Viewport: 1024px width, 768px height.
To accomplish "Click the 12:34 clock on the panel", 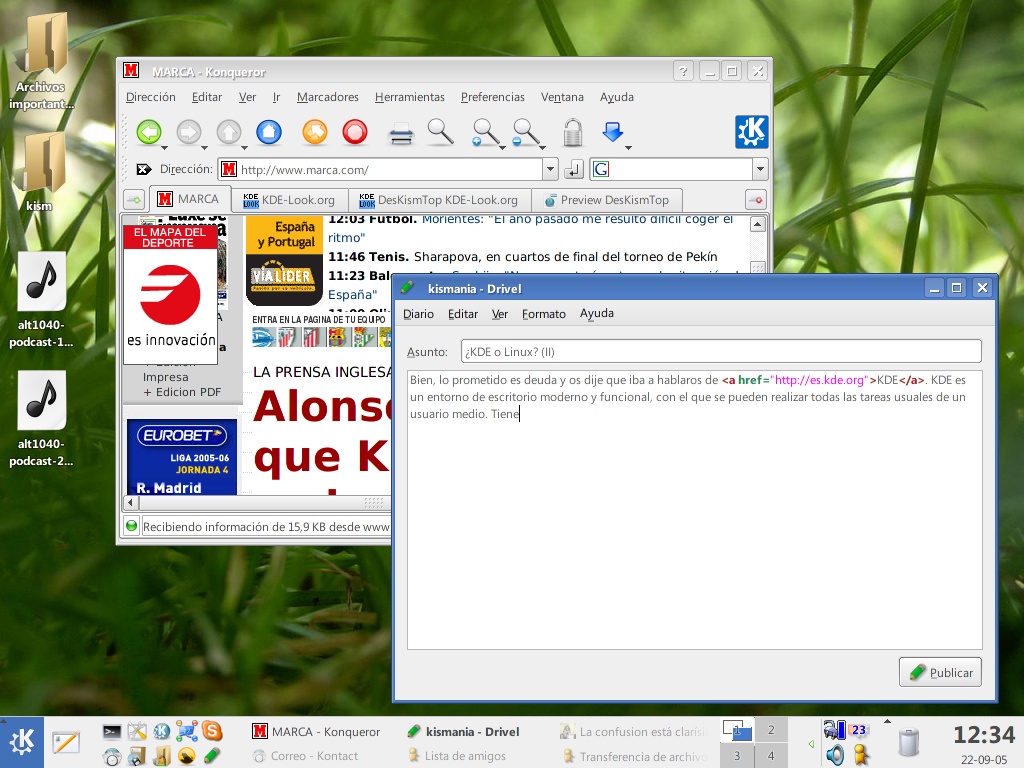I will coord(984,735).
